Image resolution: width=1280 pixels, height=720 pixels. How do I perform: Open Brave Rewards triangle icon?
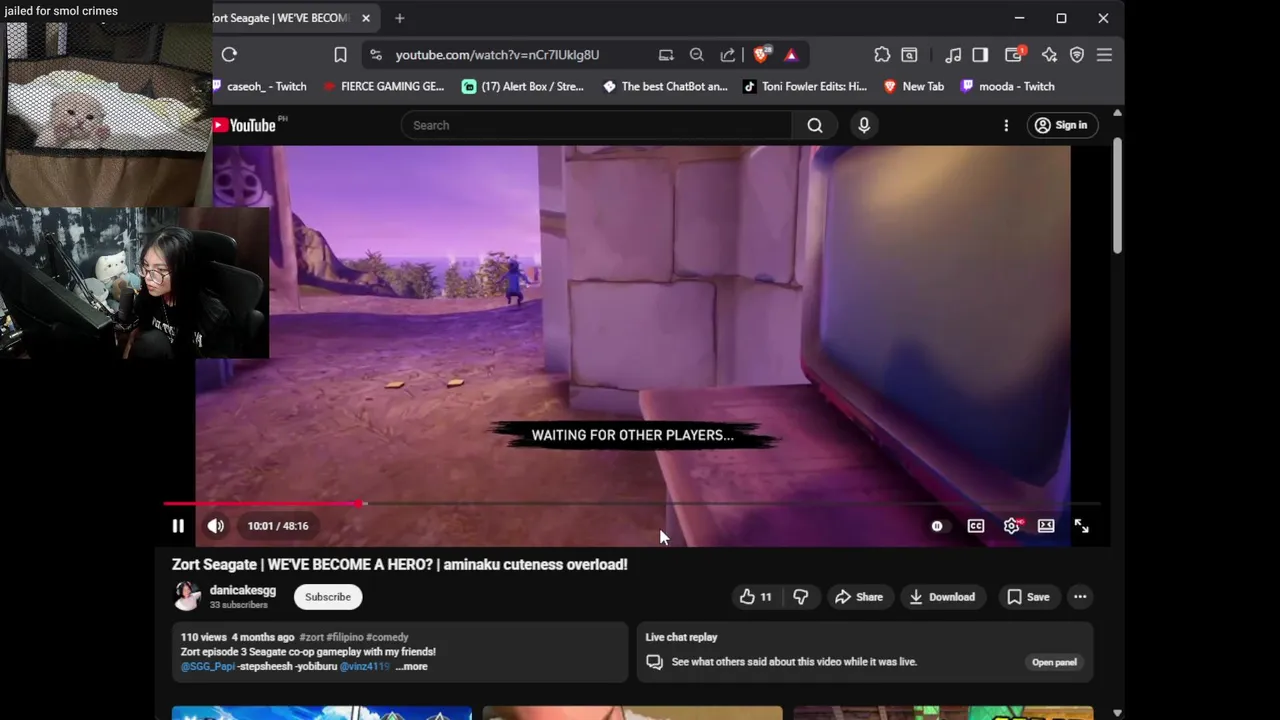(791, 55)
